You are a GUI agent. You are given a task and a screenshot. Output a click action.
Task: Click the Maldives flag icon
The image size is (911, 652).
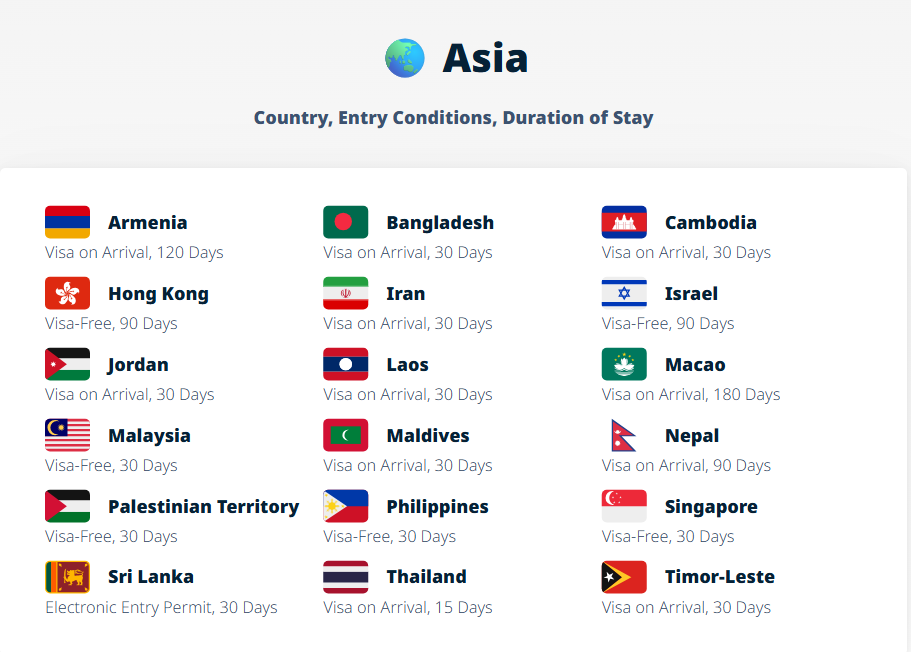tap(345, 435)
